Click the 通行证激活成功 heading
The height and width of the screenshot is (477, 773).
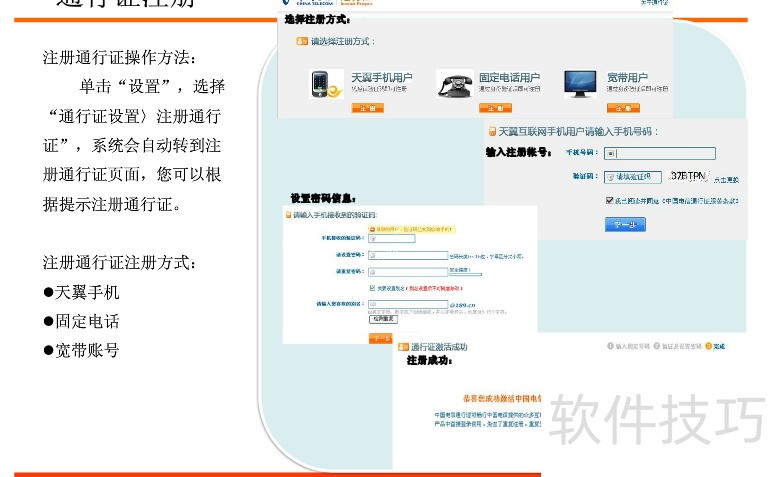tap(439, 347)
